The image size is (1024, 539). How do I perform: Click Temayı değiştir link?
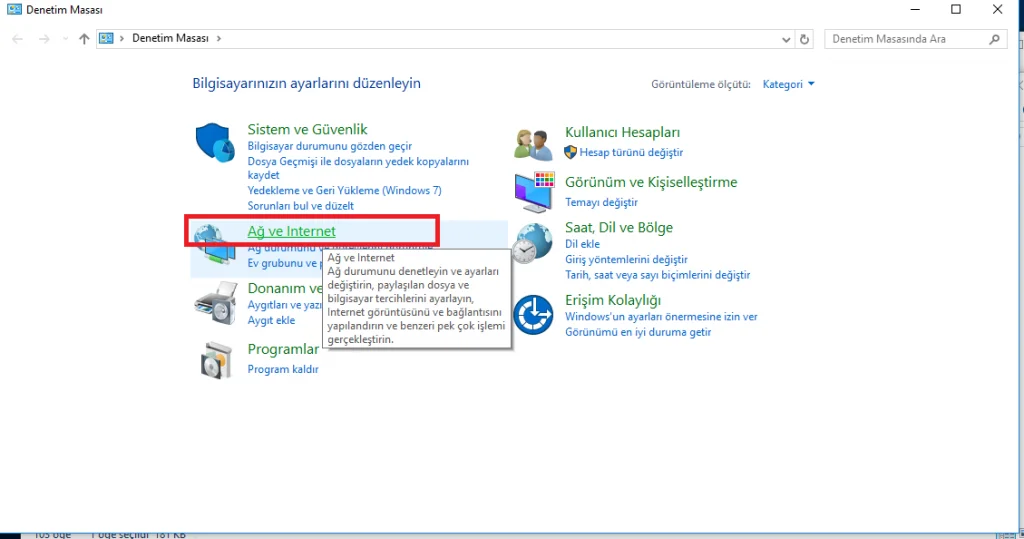[x=601, y=202]
